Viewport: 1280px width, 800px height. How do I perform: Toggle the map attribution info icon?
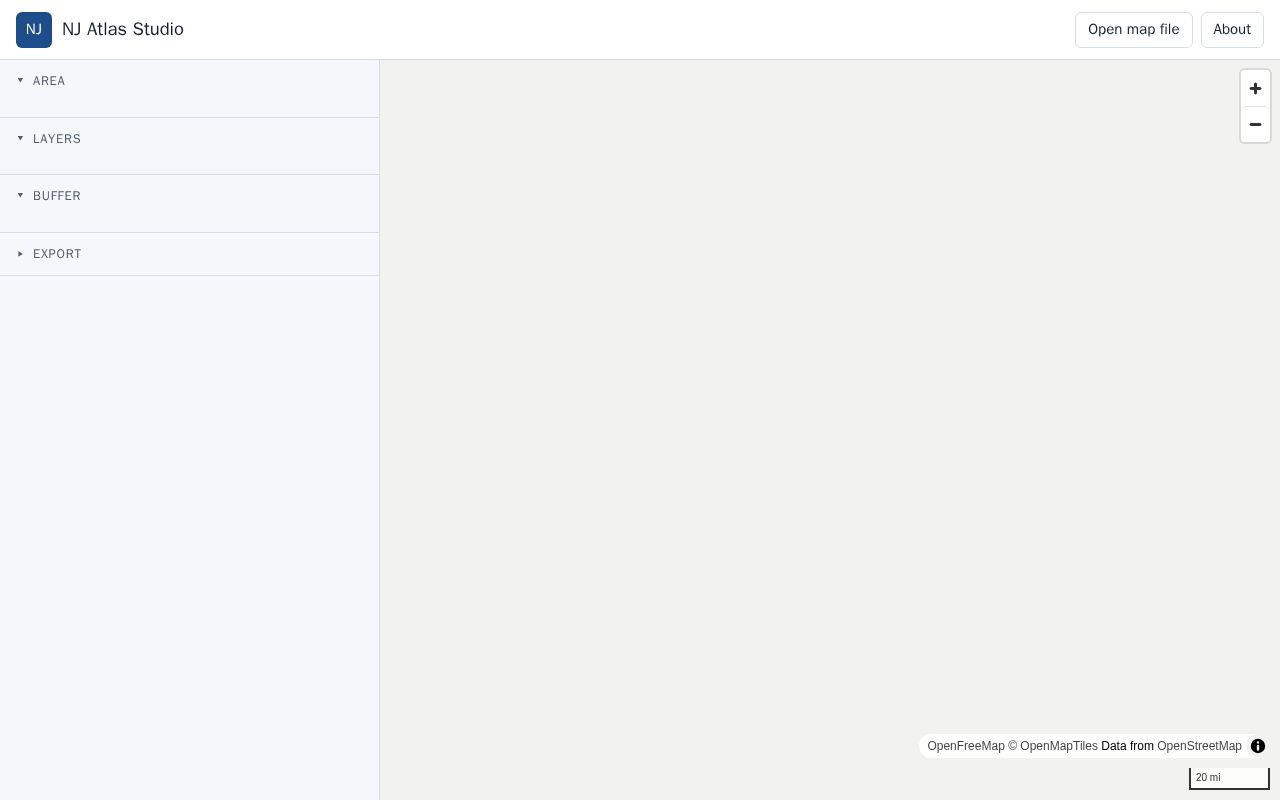pos(1258,746)
